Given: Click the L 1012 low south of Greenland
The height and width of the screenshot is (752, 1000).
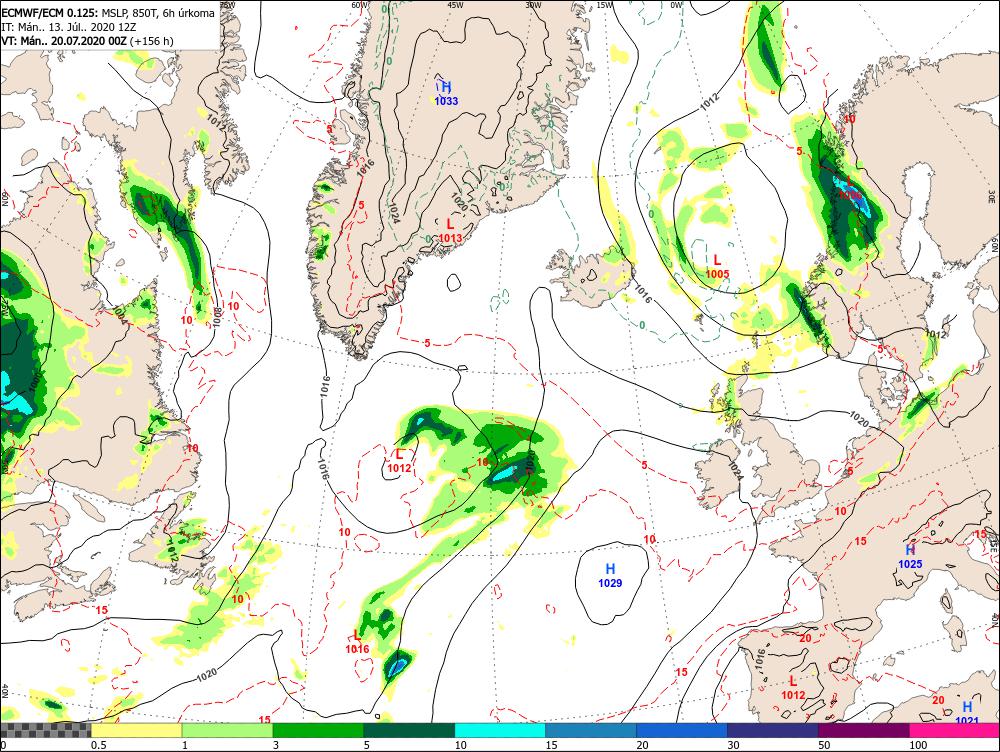Looking at the screenshot, I should tap(399, 461).
